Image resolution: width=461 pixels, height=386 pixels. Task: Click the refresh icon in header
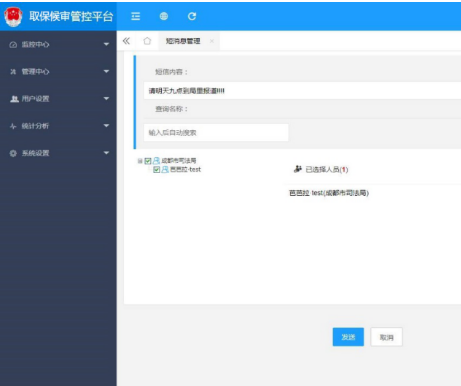192,16
